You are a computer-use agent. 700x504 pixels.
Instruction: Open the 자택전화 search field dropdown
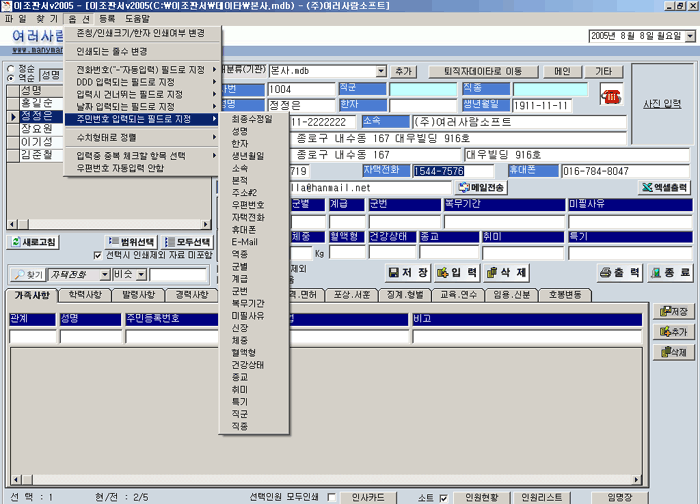click(x=104, y=274)
